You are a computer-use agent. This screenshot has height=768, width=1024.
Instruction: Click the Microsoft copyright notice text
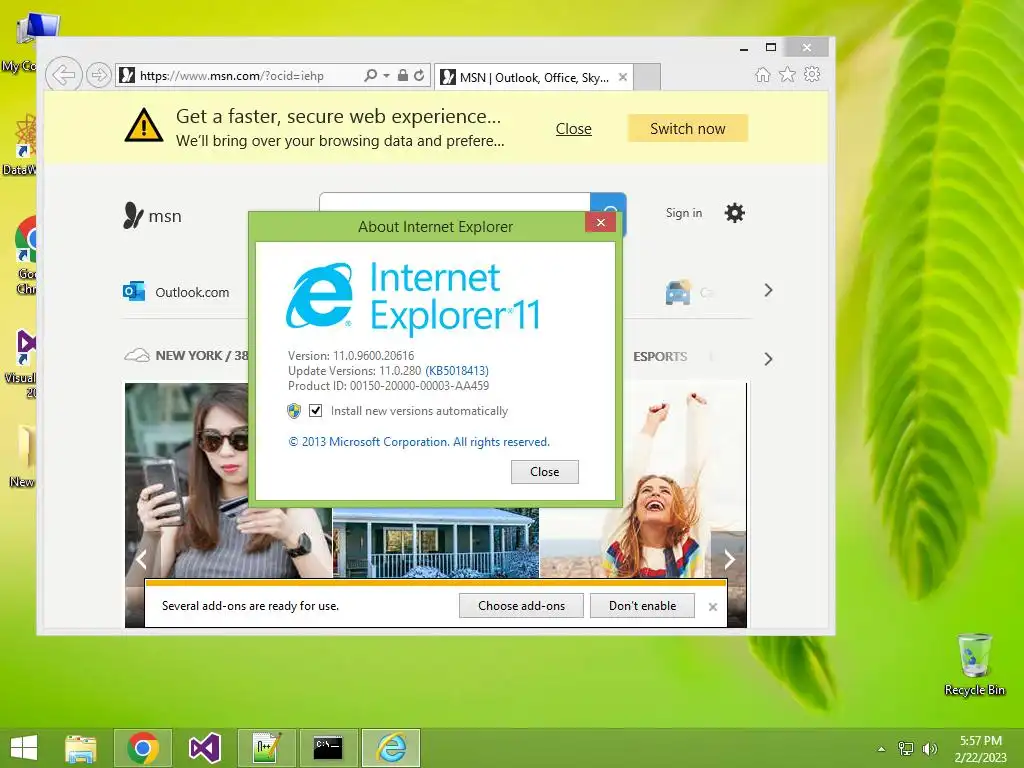[x=419, y=442]
